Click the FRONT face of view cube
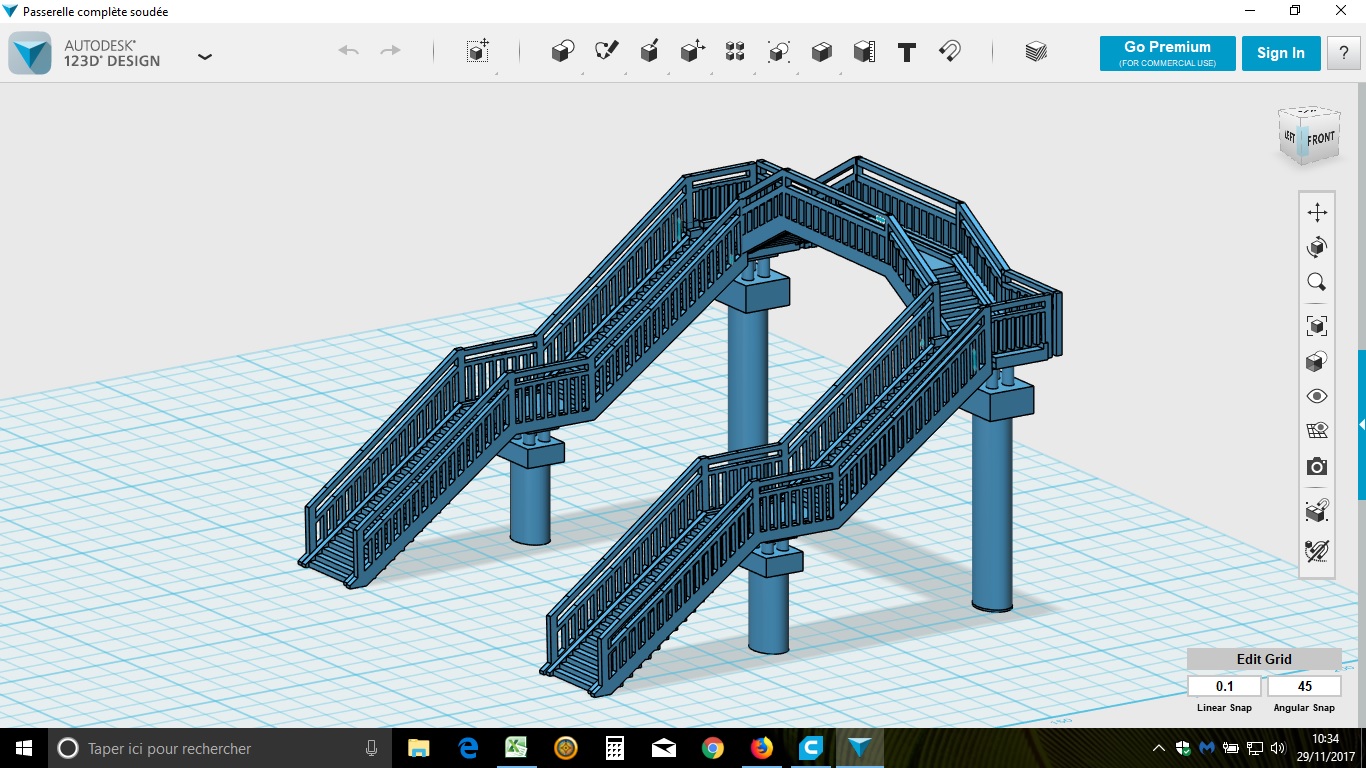Image resolution: width=1366 pixels, height=768 pixels. click(x=1321, y=139)
